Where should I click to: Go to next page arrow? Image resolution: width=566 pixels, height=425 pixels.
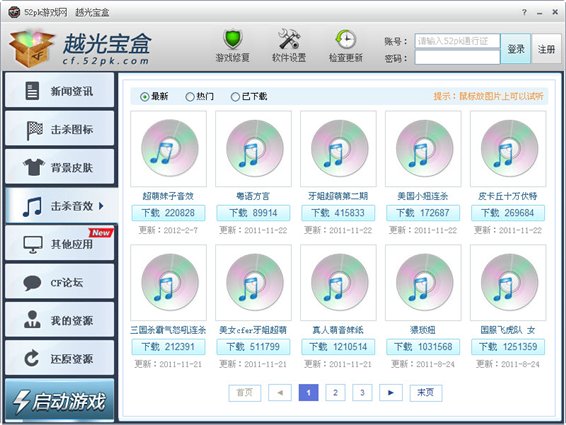[391, 393]
